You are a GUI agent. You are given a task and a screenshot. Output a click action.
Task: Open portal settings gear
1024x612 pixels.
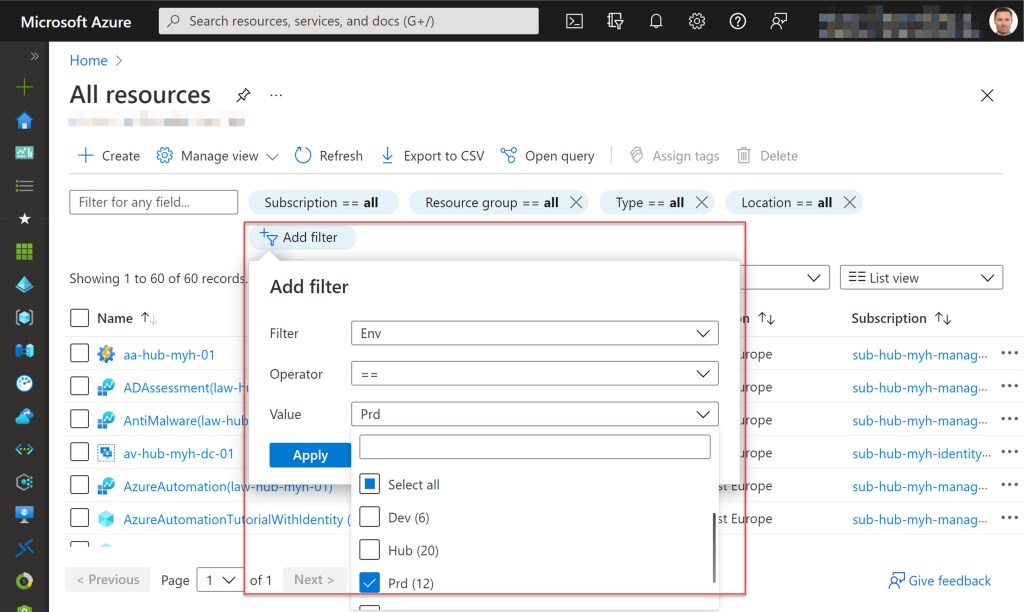tap(697, 21)
